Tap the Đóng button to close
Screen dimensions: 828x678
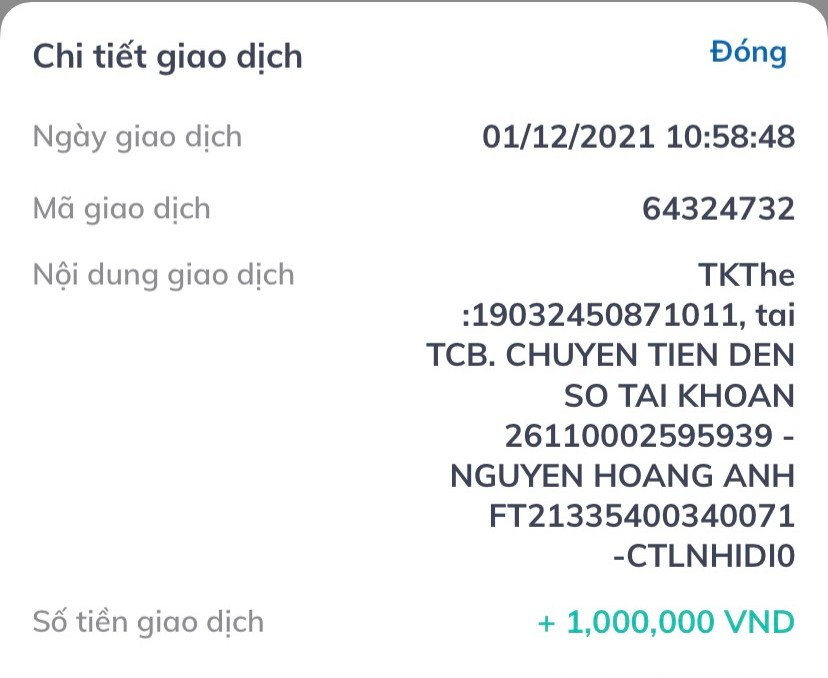[x=748, y=54]
